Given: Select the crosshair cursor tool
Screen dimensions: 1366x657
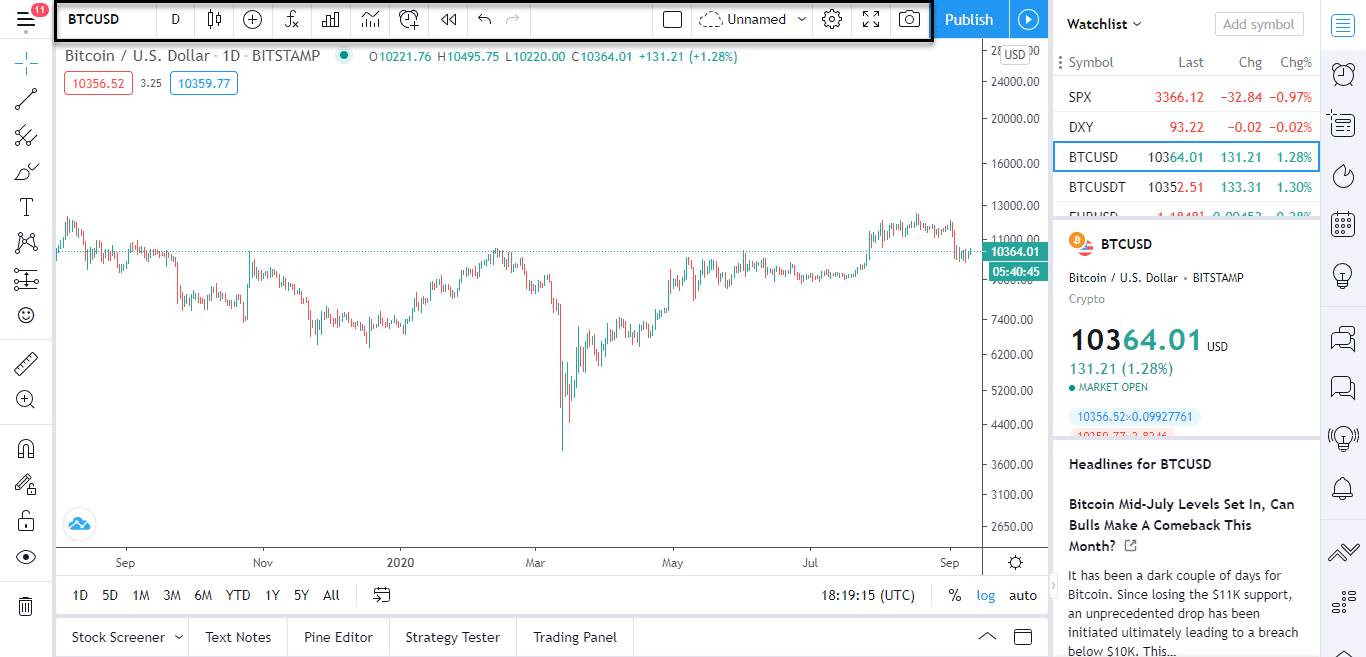Looking at the screenshot, I should click(26, 64).
